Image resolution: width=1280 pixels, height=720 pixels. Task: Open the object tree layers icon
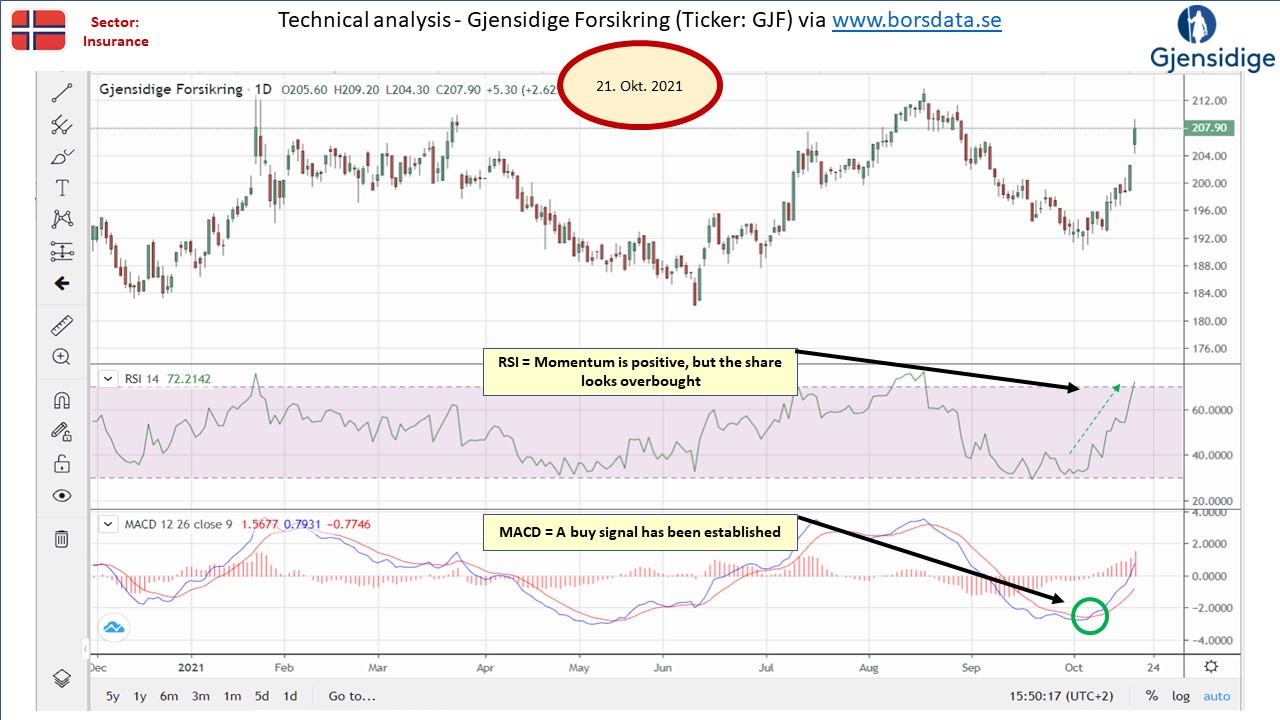62,678
